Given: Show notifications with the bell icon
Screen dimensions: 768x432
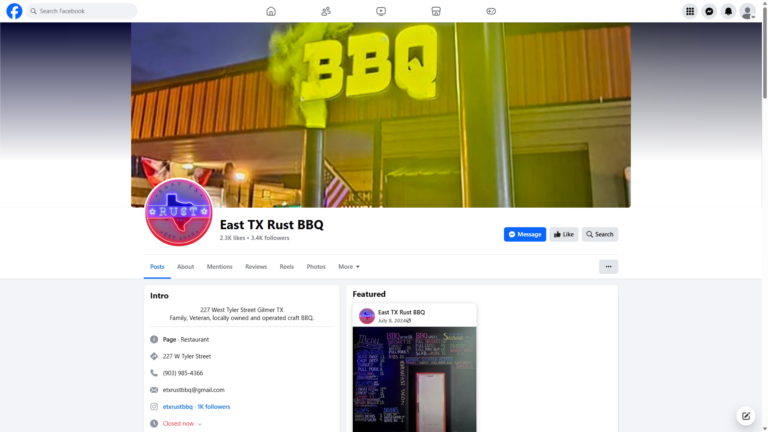Looking at the screenshot, I should [728, 11].
